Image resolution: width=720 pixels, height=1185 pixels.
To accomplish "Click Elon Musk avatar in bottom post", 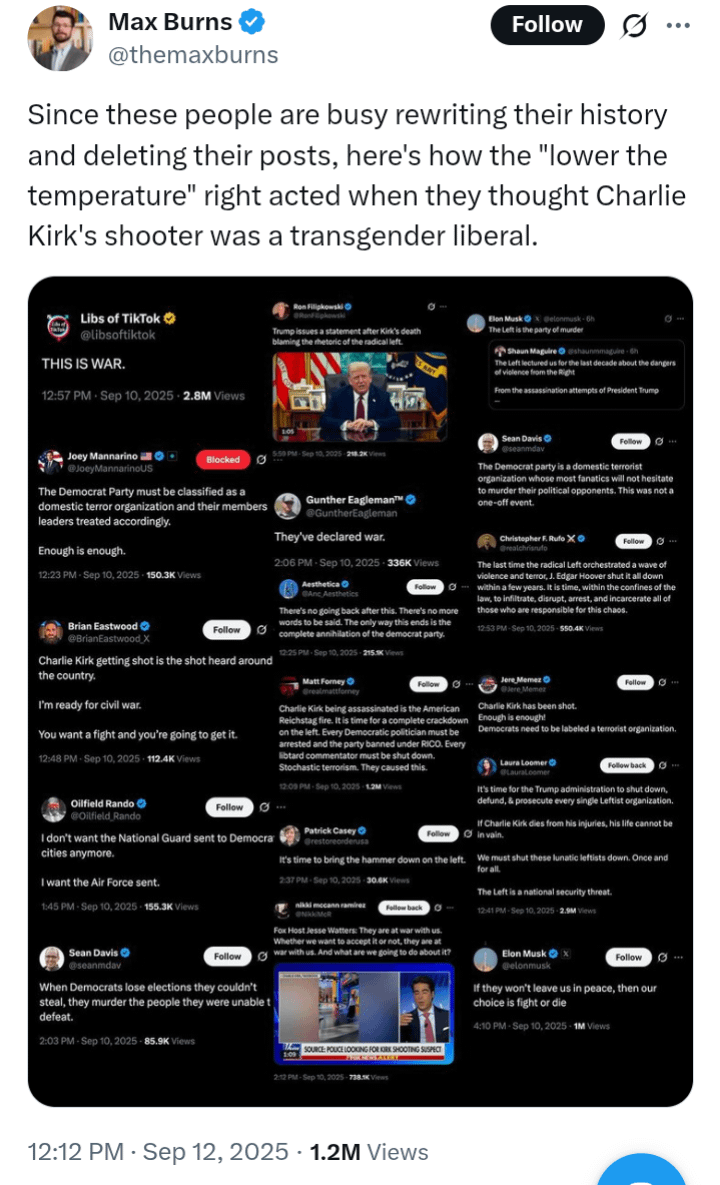I will pos(484,959).
